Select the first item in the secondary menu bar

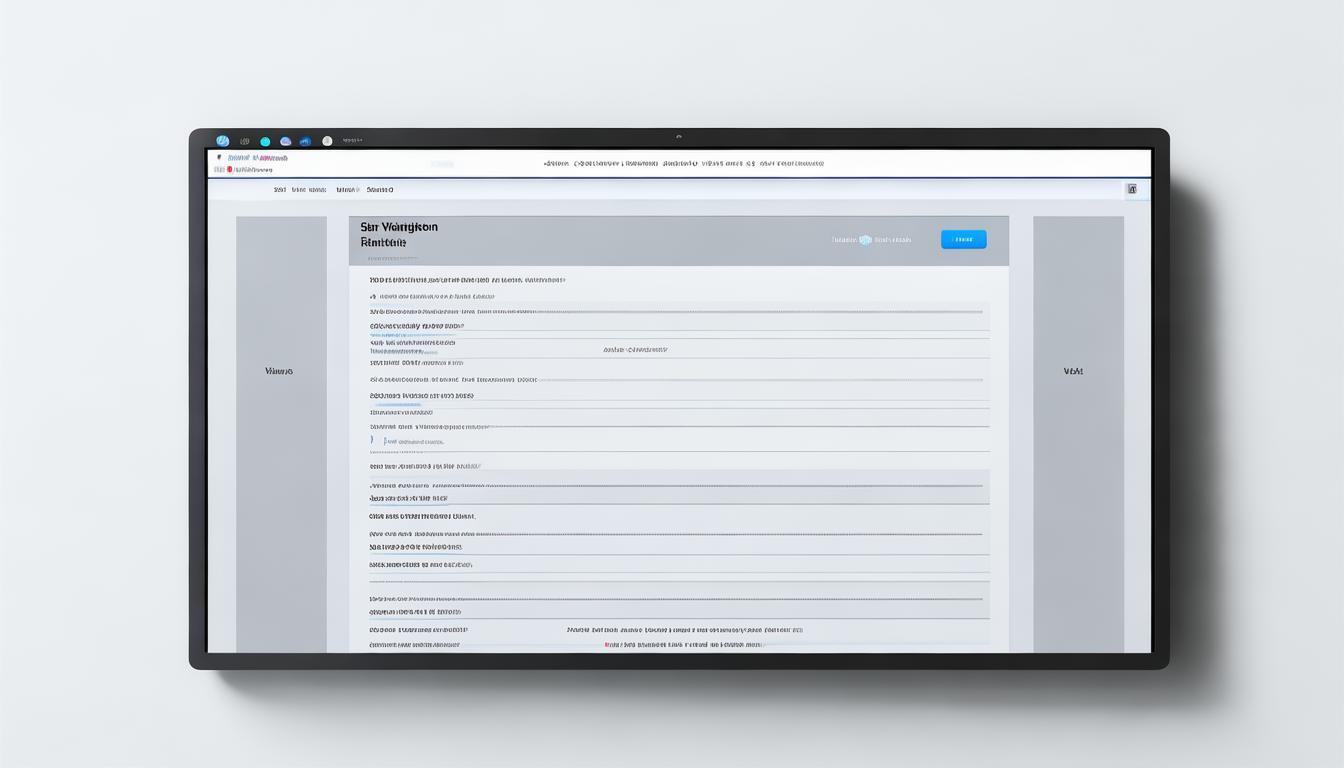pyautogui.click(x=280, y=189)
